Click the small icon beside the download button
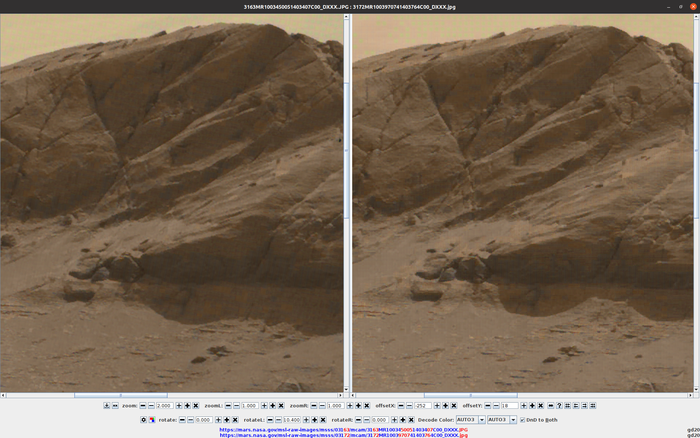Viewport: 700px width, 438px height. [115, 405]
